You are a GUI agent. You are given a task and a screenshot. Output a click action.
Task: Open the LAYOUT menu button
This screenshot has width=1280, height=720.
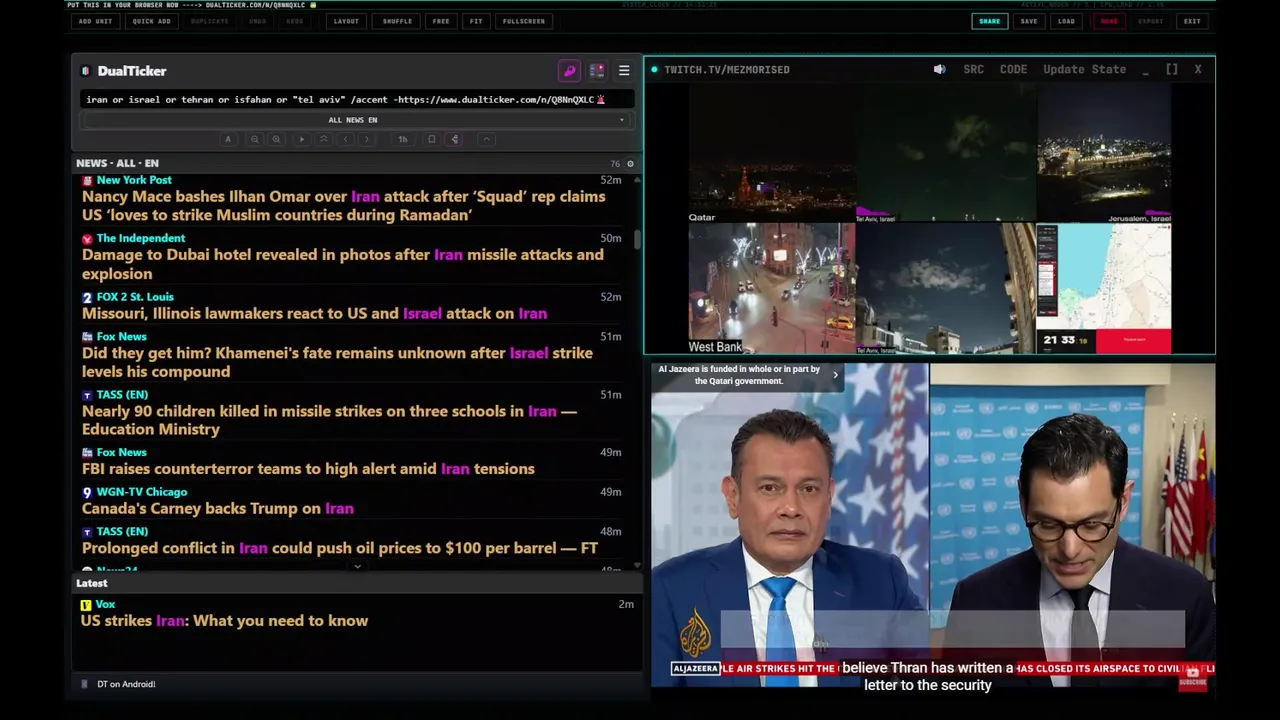(x=346, y=21)
